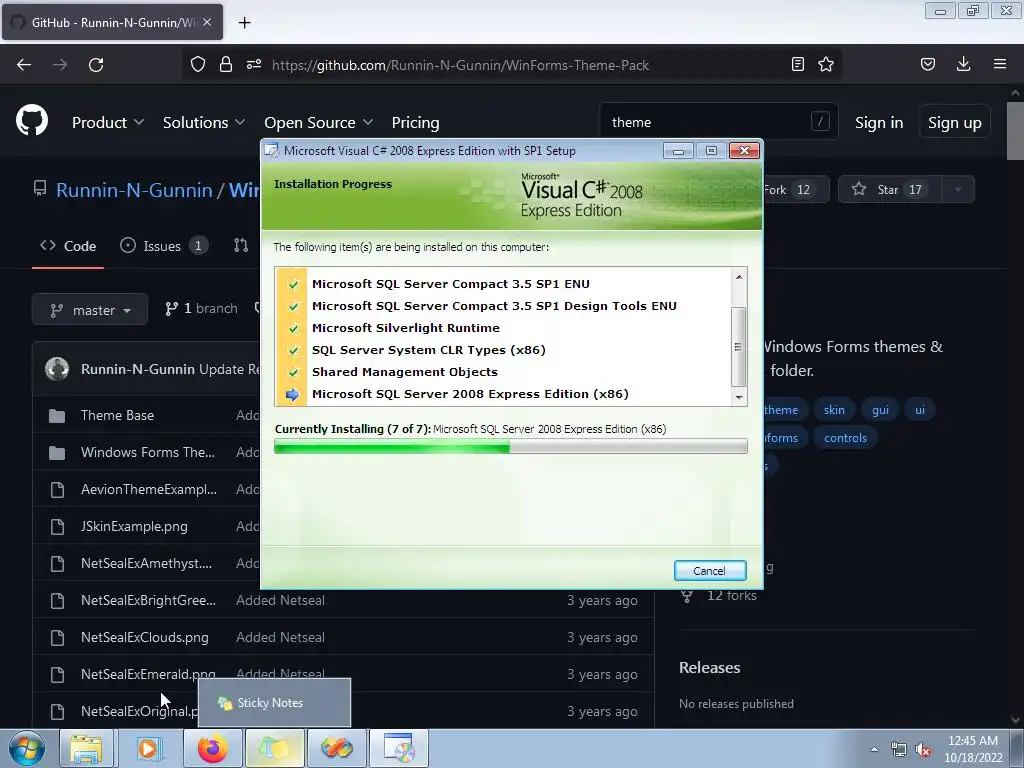The image size is (1024, 768).
Task: Open the NetSealExBrightGree... file
Action: pos(148,600)
